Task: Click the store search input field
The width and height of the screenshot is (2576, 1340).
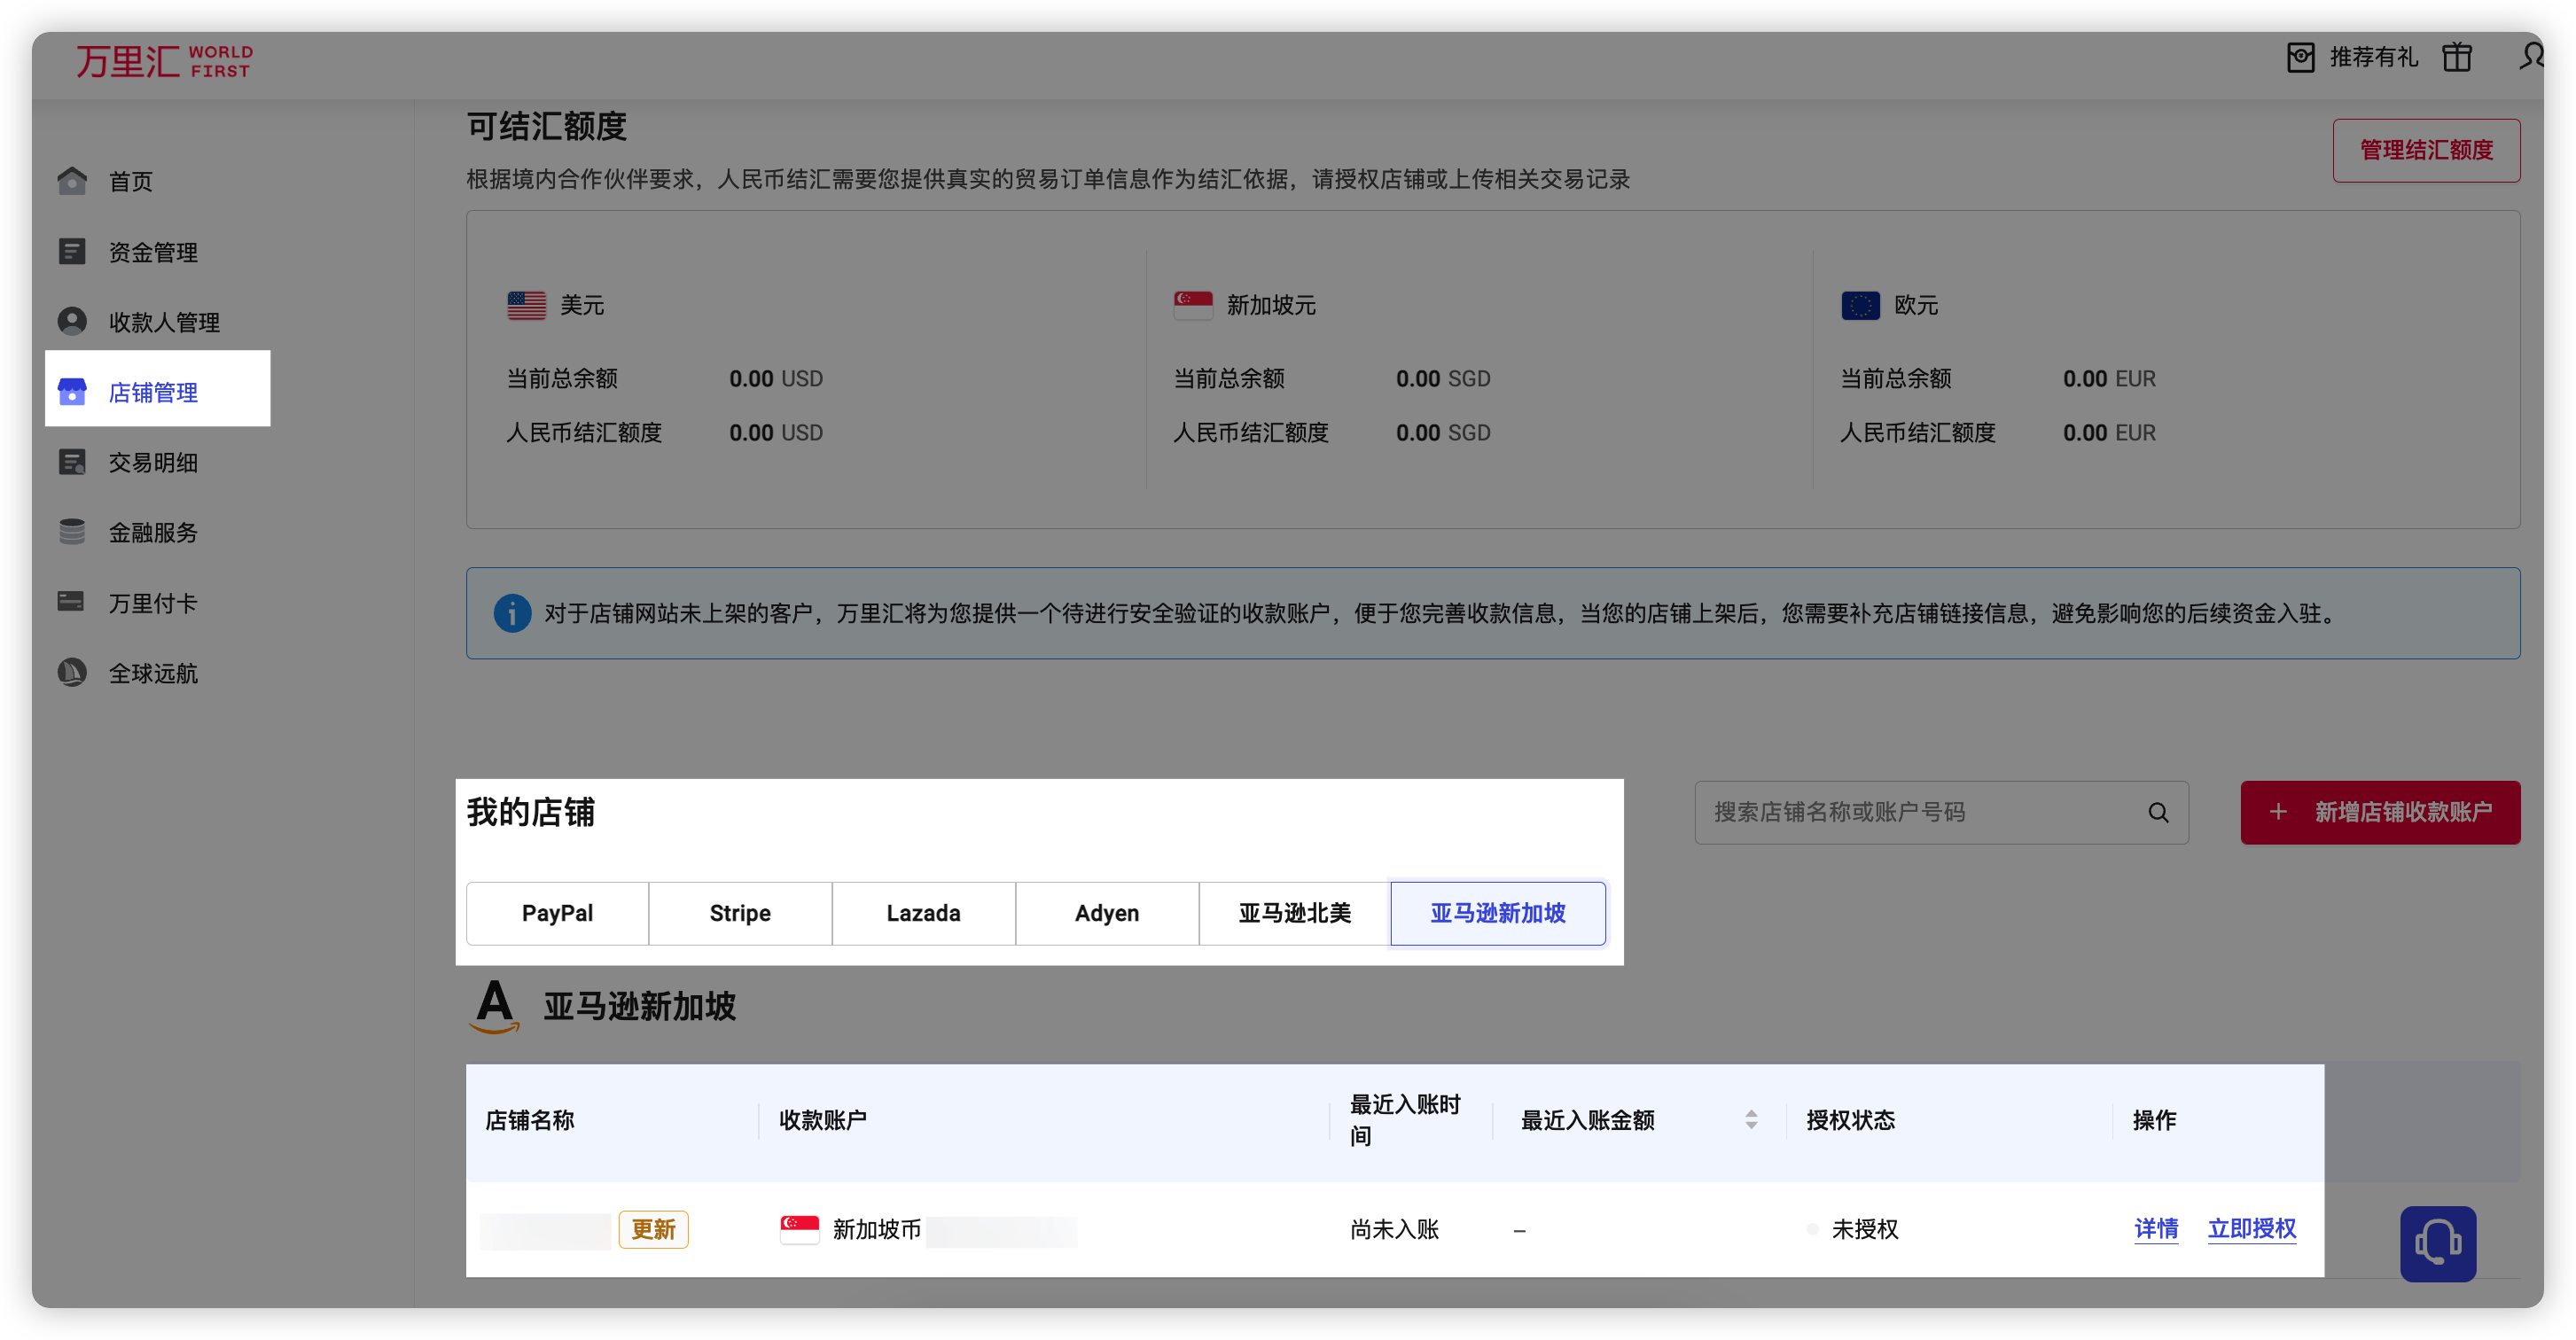Action: [x=1920, y=812]
